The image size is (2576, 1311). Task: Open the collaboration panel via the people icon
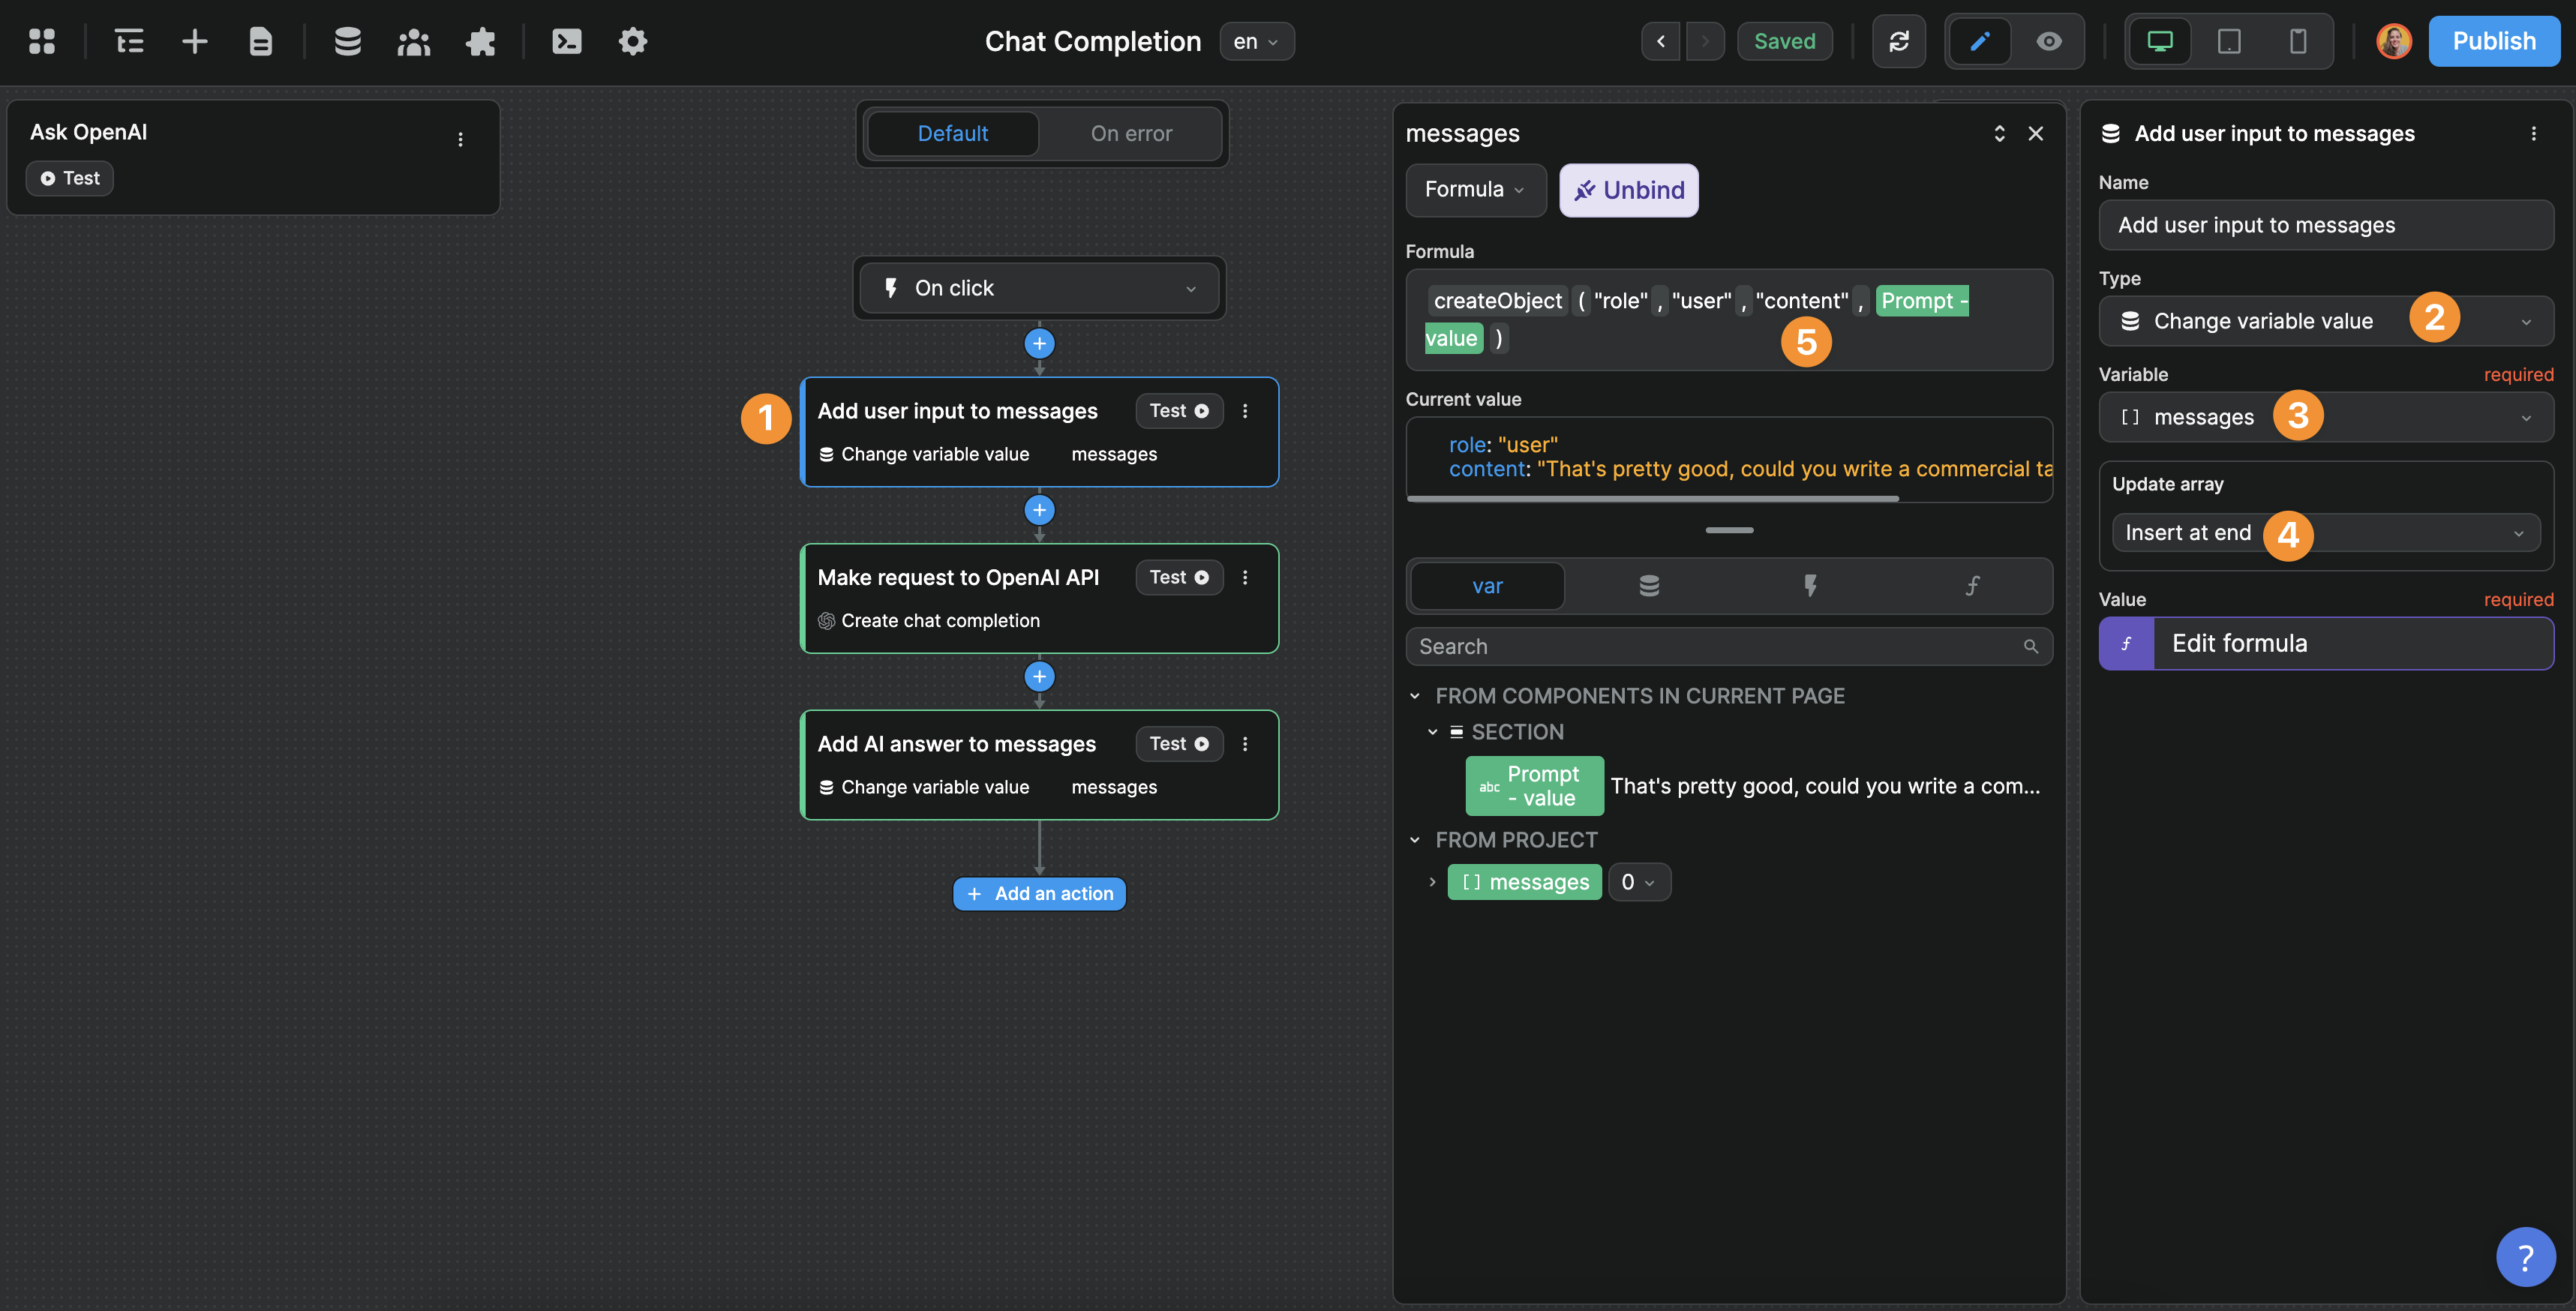(x=414, y=41)
